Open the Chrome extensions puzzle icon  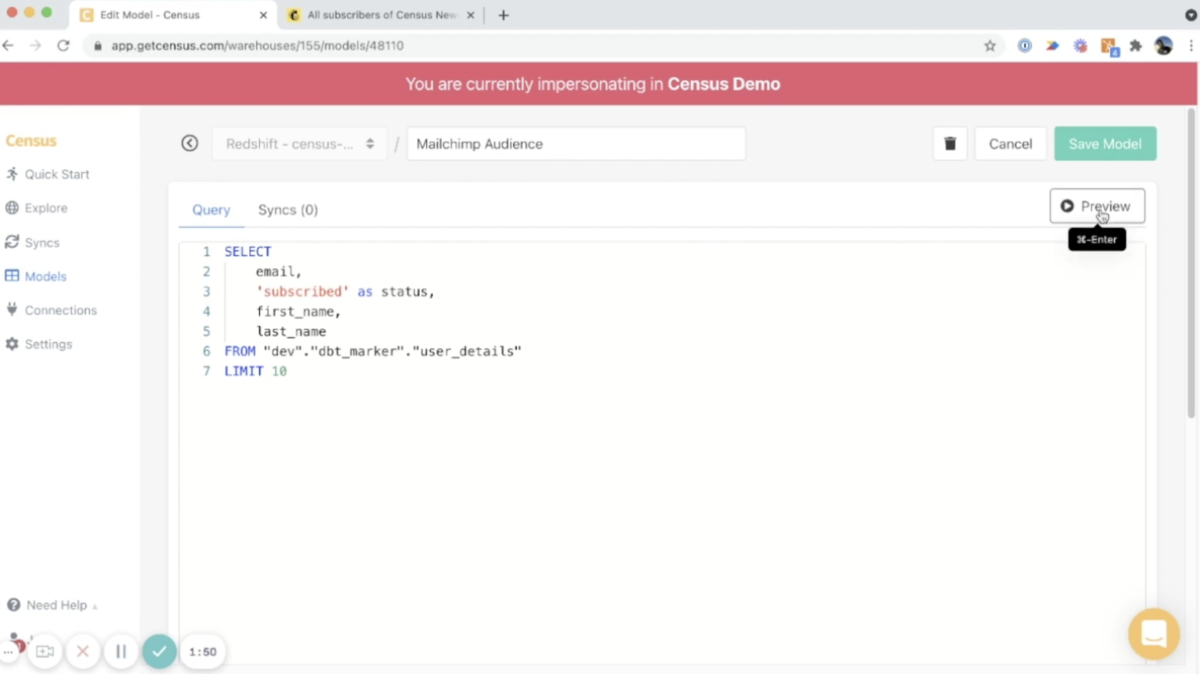click(x=1136, y=45)
